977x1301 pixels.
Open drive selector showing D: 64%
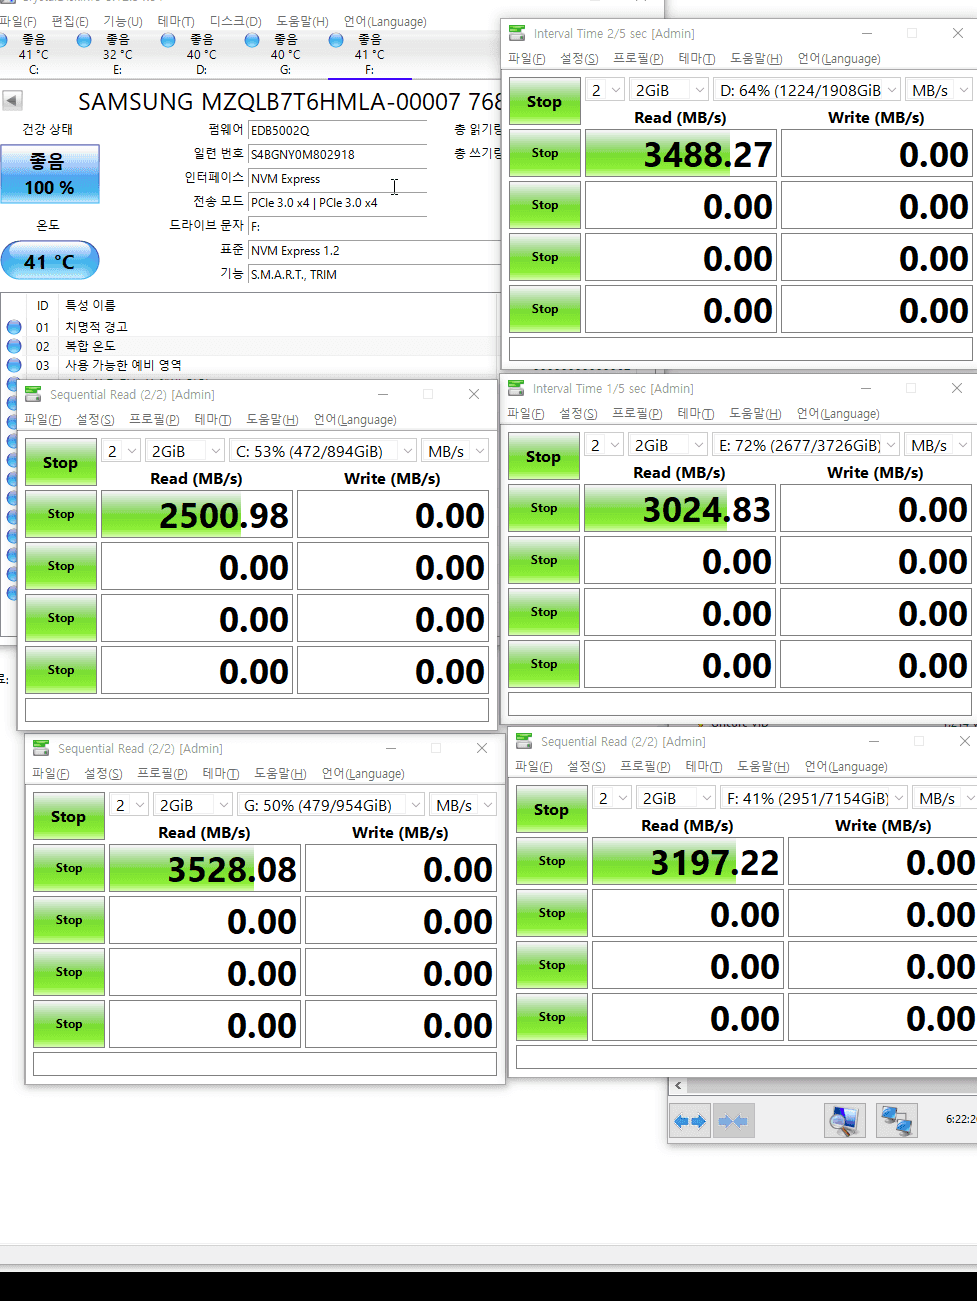point(808,90)
